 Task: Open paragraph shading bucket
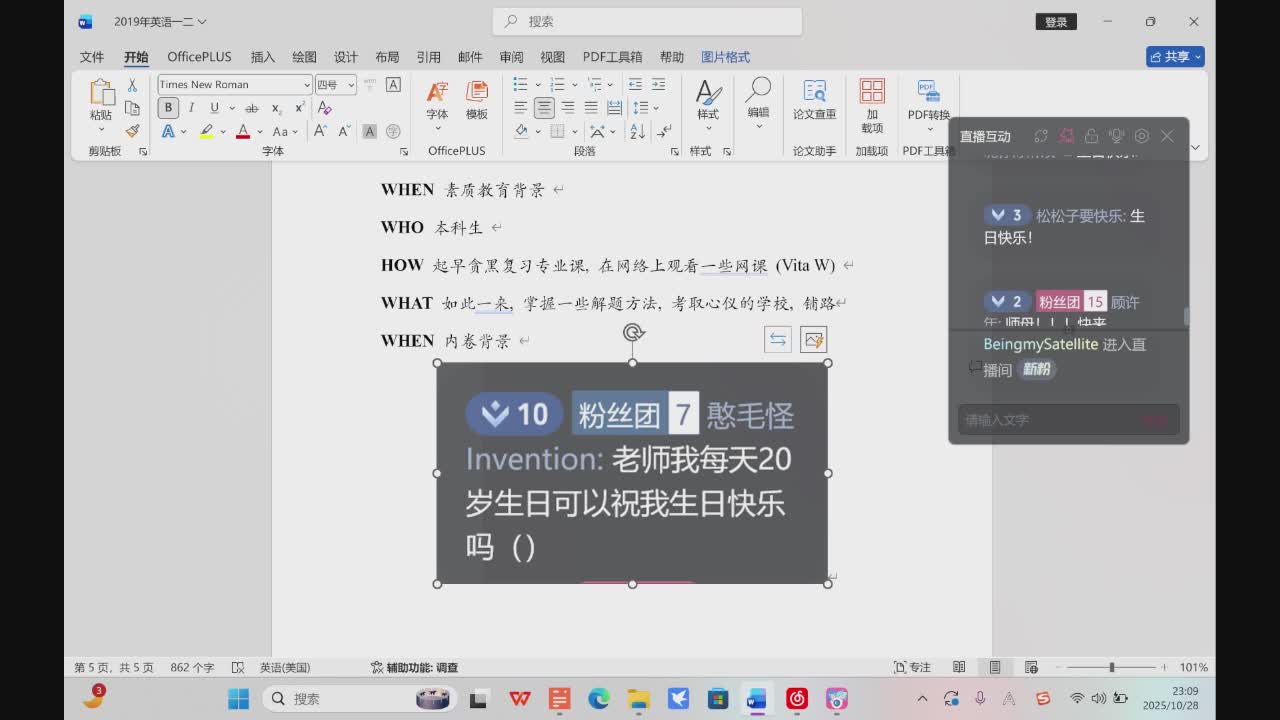click(x=521, y=131)
